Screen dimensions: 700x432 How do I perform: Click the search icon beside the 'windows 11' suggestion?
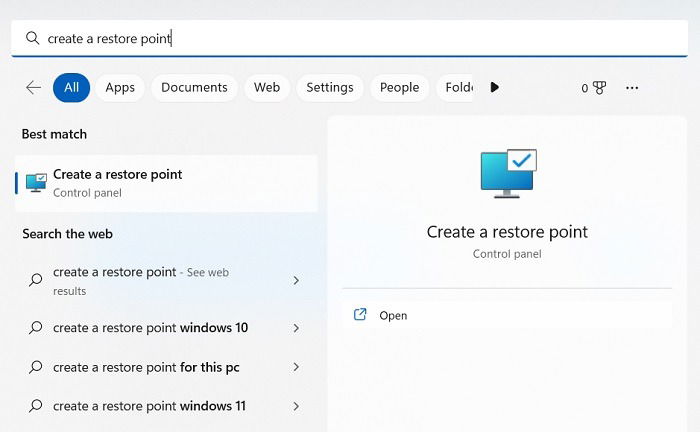(36, 406)
